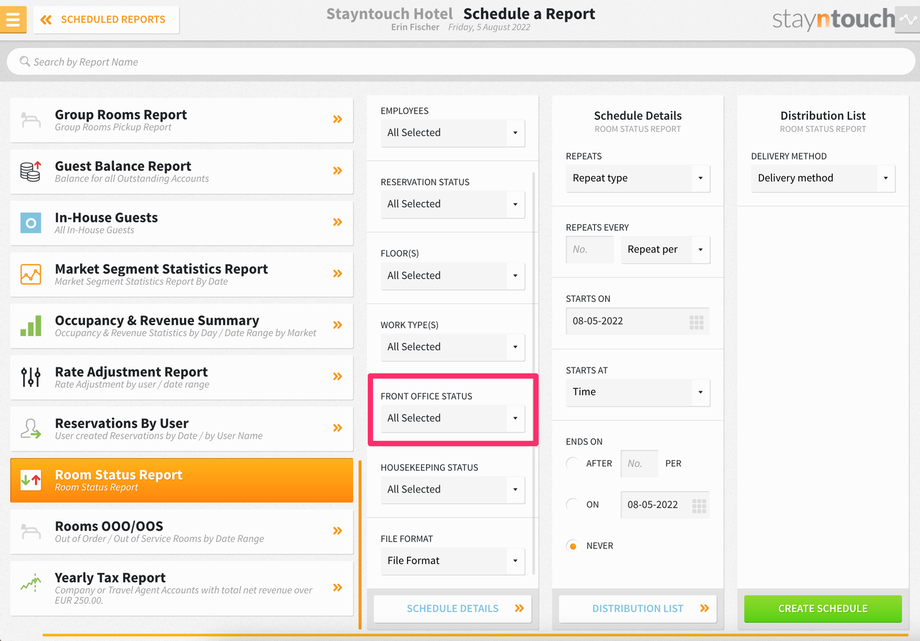
Task: Open the Housekeeping Status dropdown
Action: click(452, 490)
